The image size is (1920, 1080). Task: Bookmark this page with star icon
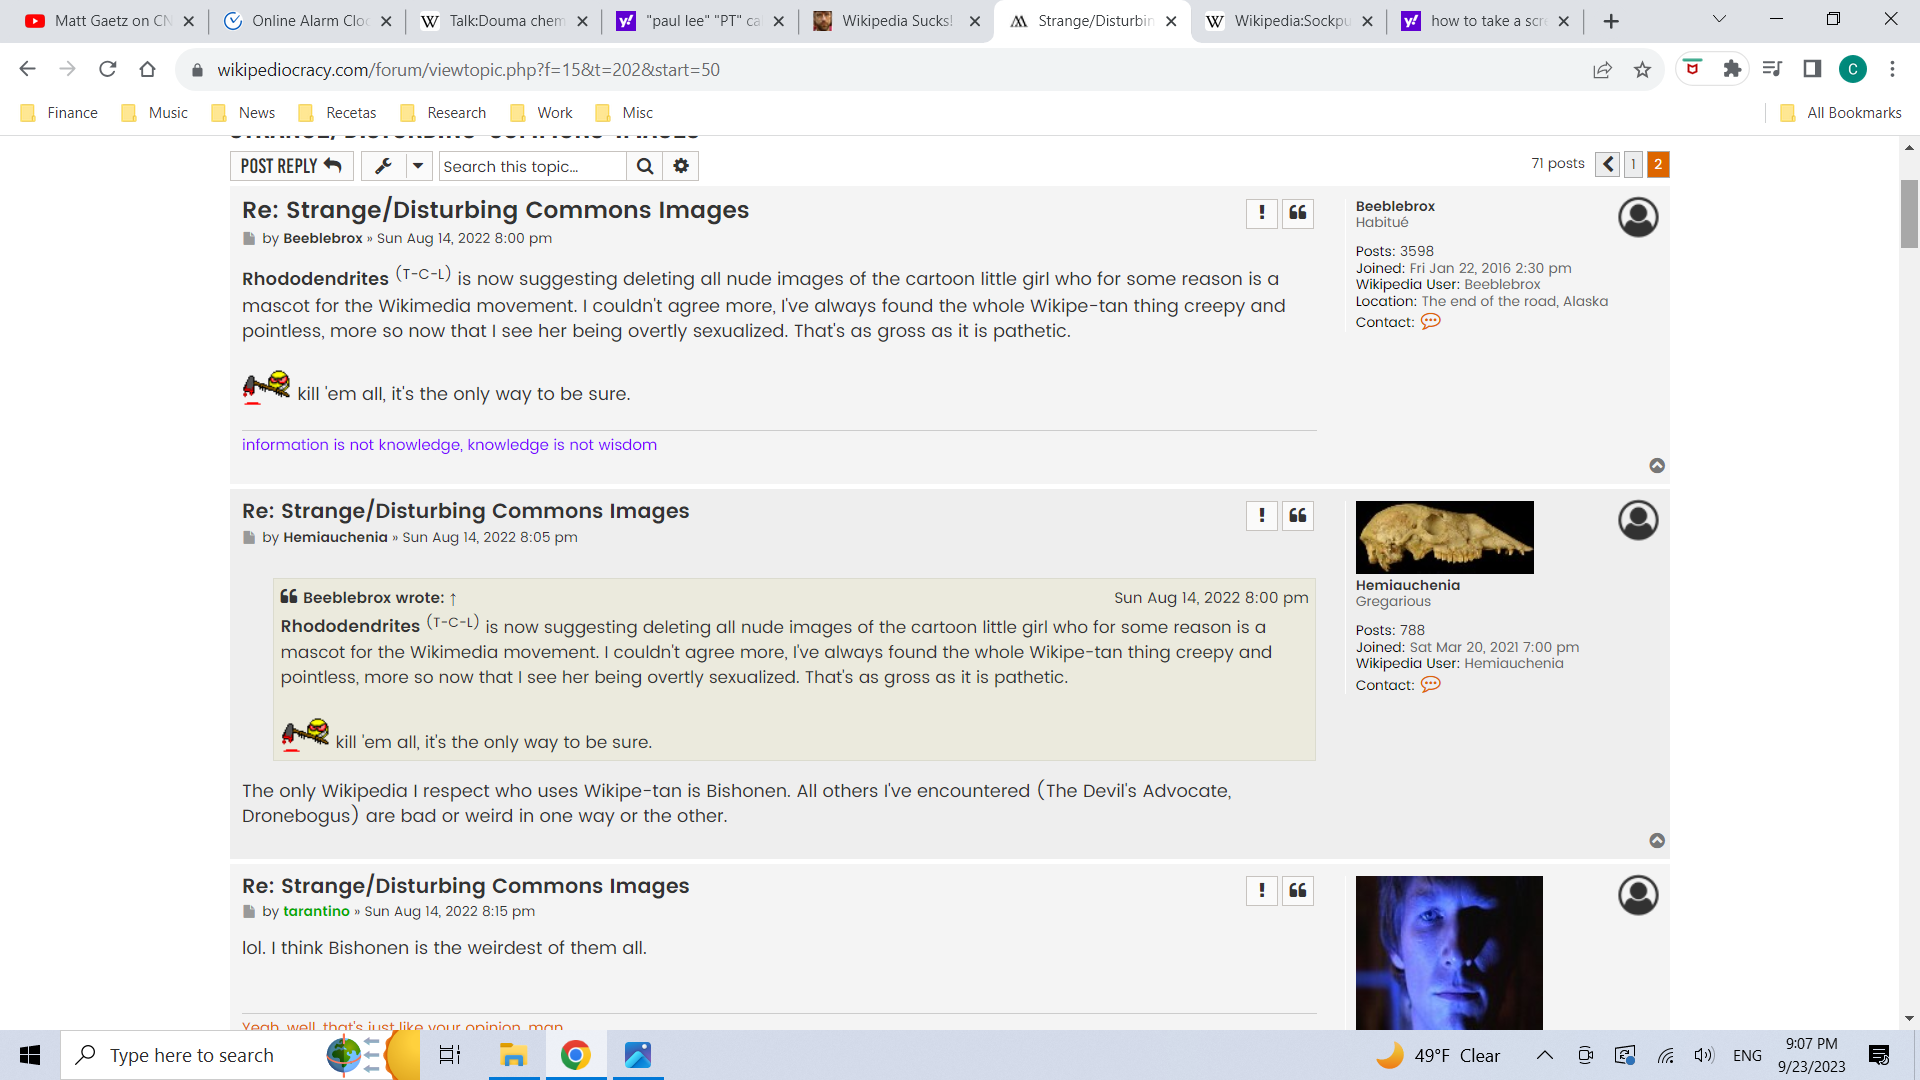tap(1642, 69)
